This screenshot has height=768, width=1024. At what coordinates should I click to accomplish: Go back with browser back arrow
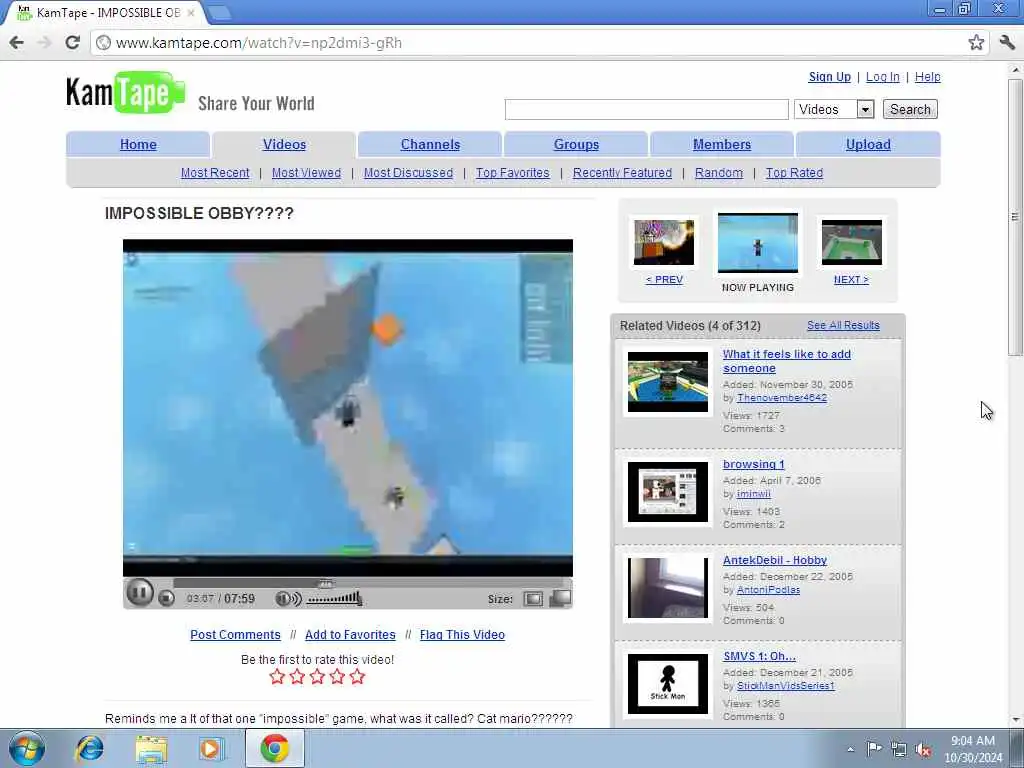point(17,42)
